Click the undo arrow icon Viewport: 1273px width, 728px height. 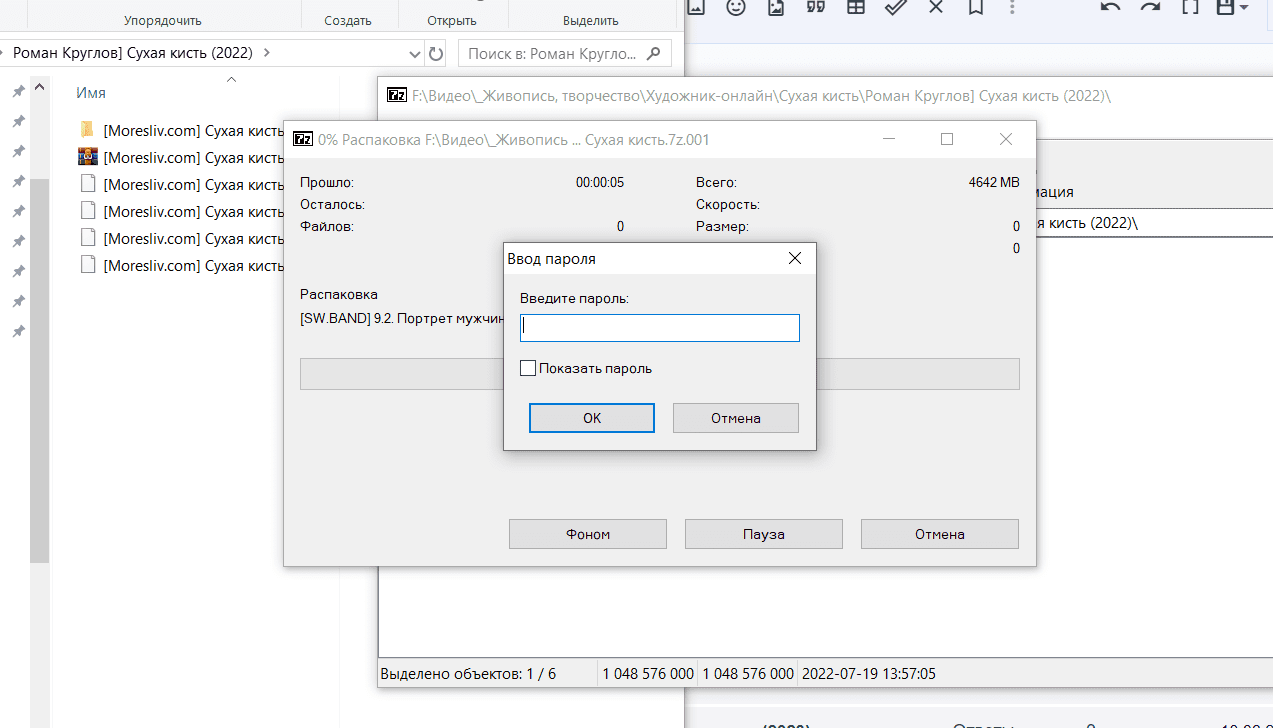pyautogui.click(x=1110, y=7)
